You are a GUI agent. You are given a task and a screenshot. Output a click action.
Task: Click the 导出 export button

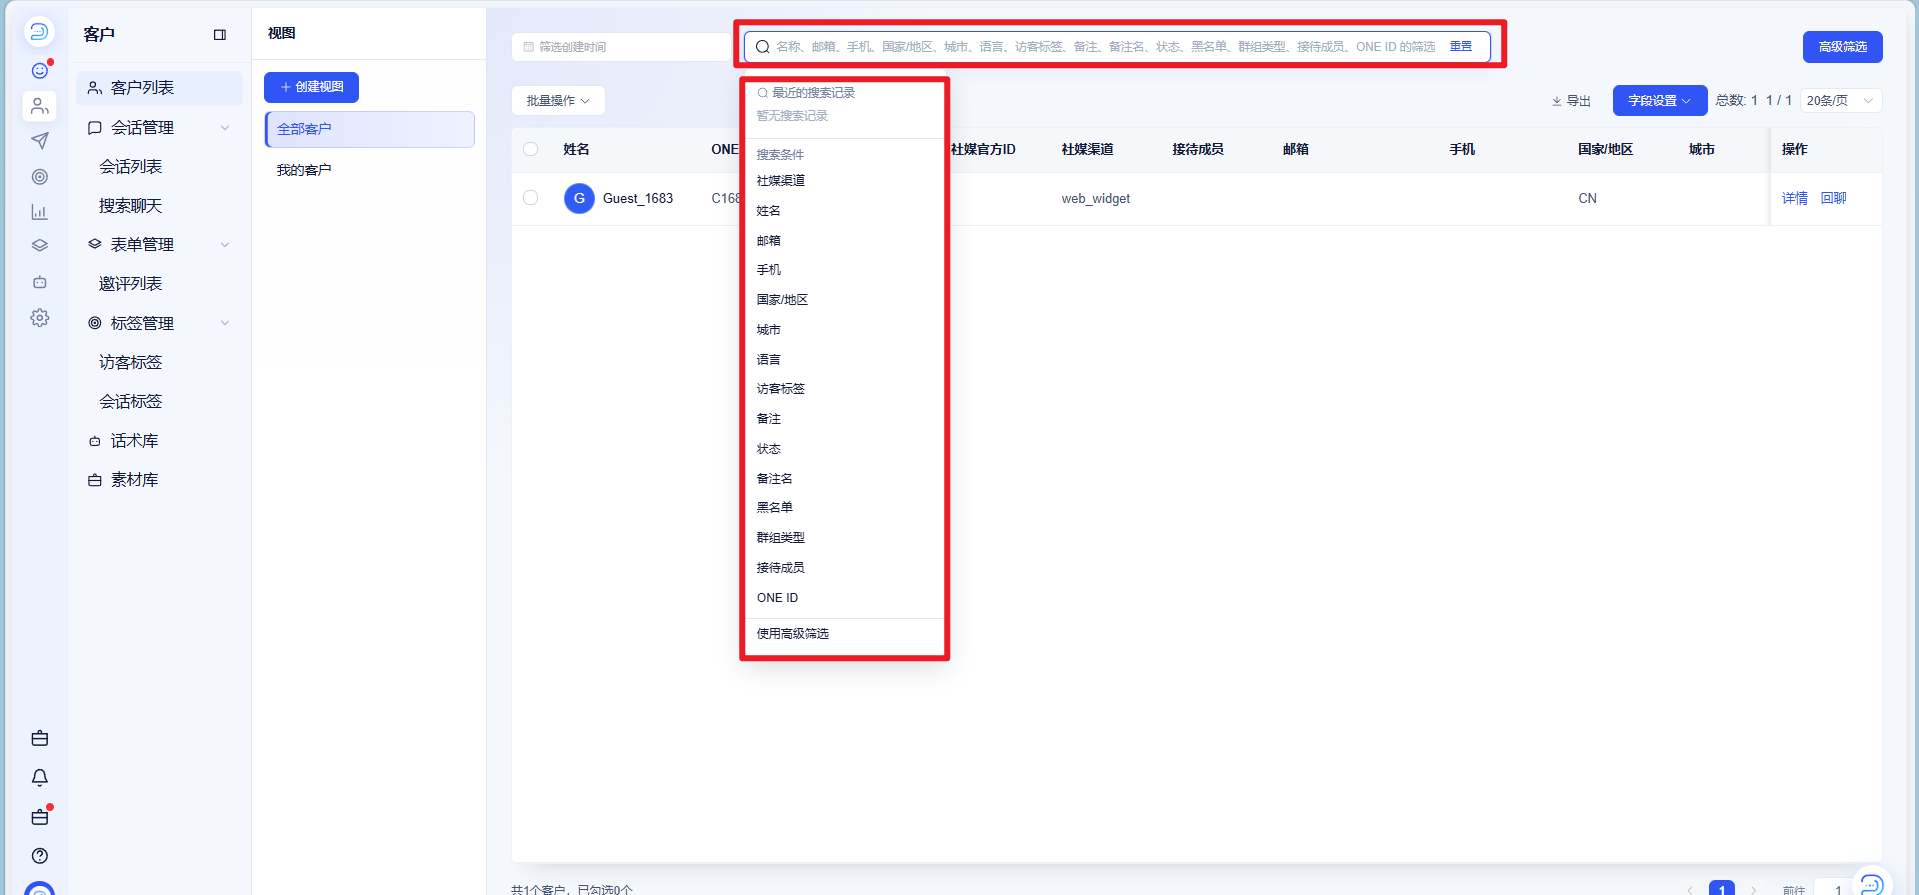pyautogui.click(x=1571, y=101)
